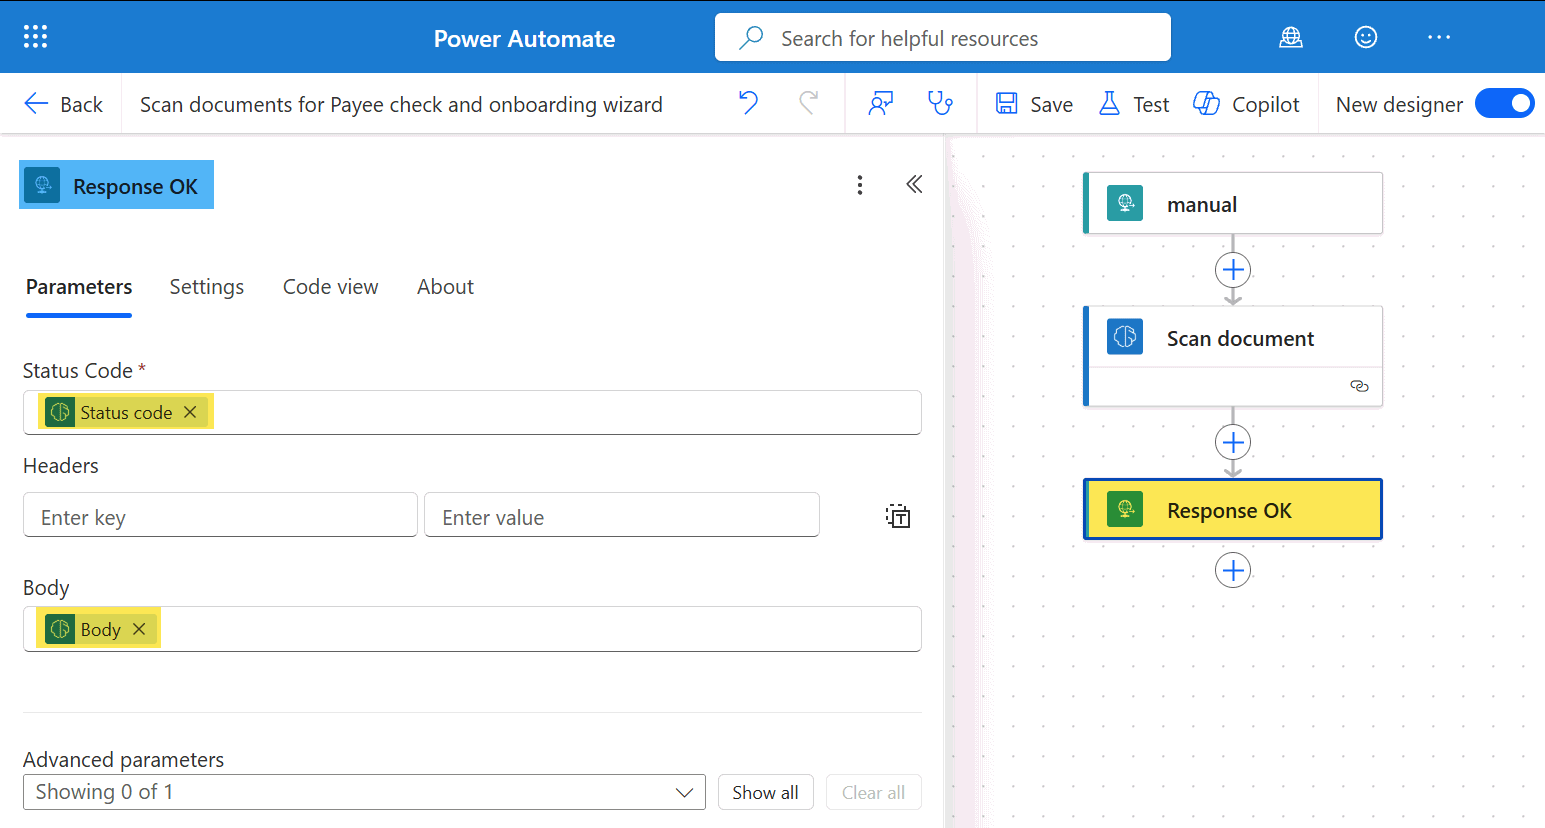Click the Response OK node icon
This screenshot has height=828, width=1545.
1125,510
